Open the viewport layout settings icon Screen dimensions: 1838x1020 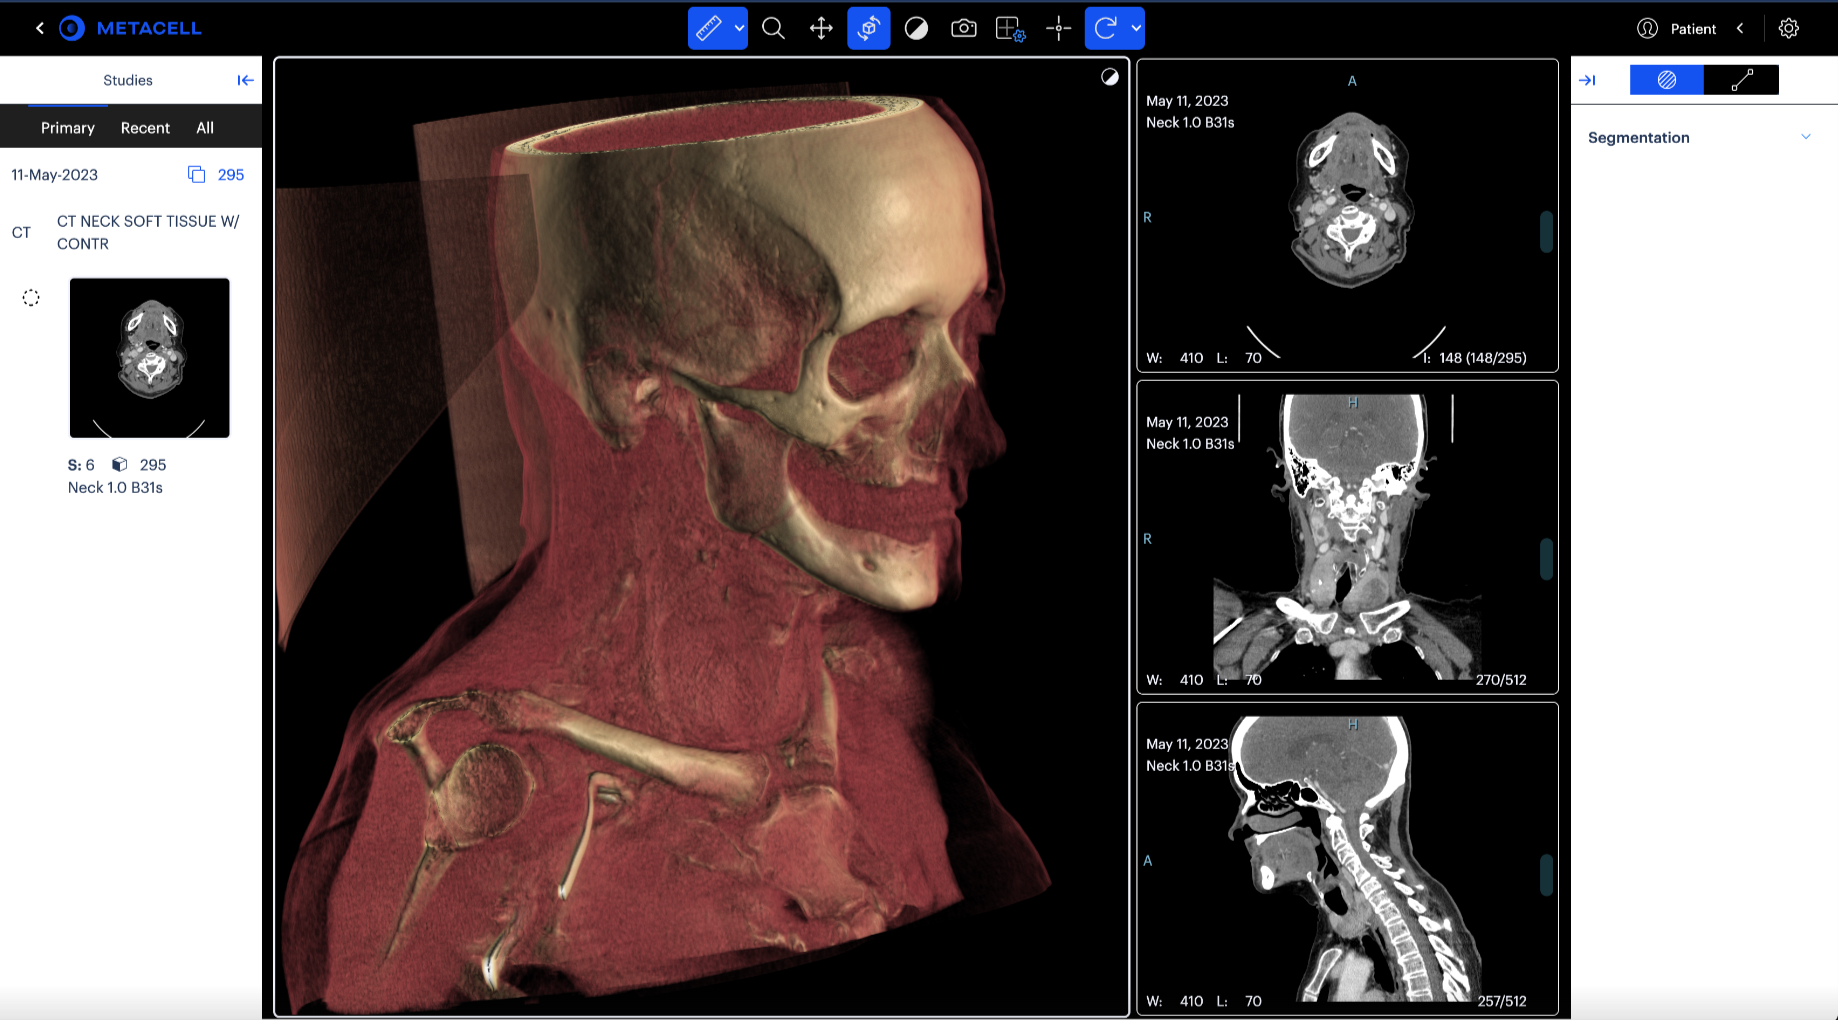[1011, 29]
